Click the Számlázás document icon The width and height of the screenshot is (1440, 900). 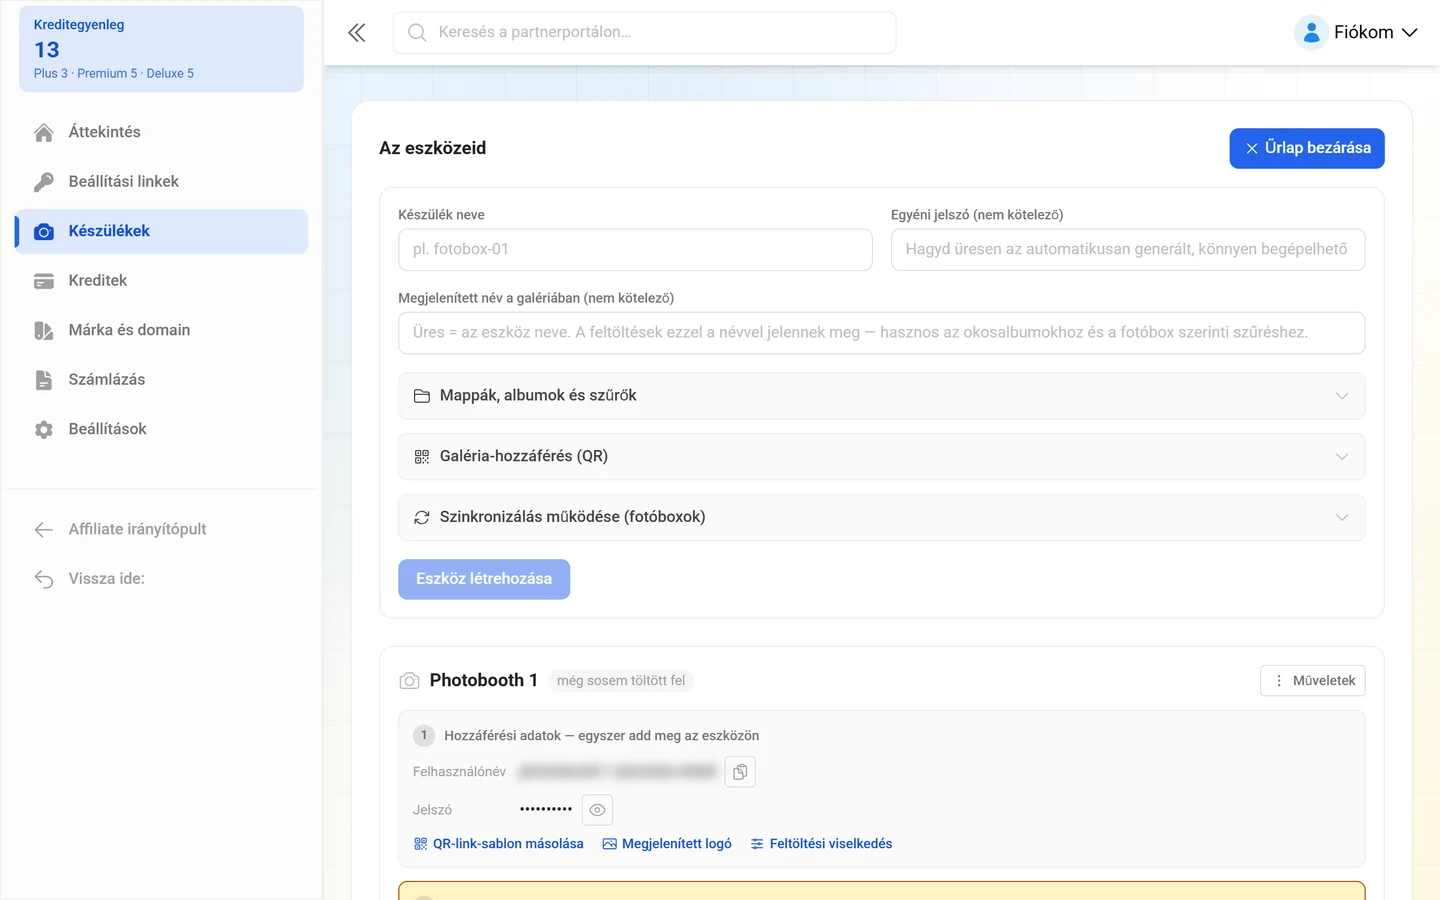point(44,380)
